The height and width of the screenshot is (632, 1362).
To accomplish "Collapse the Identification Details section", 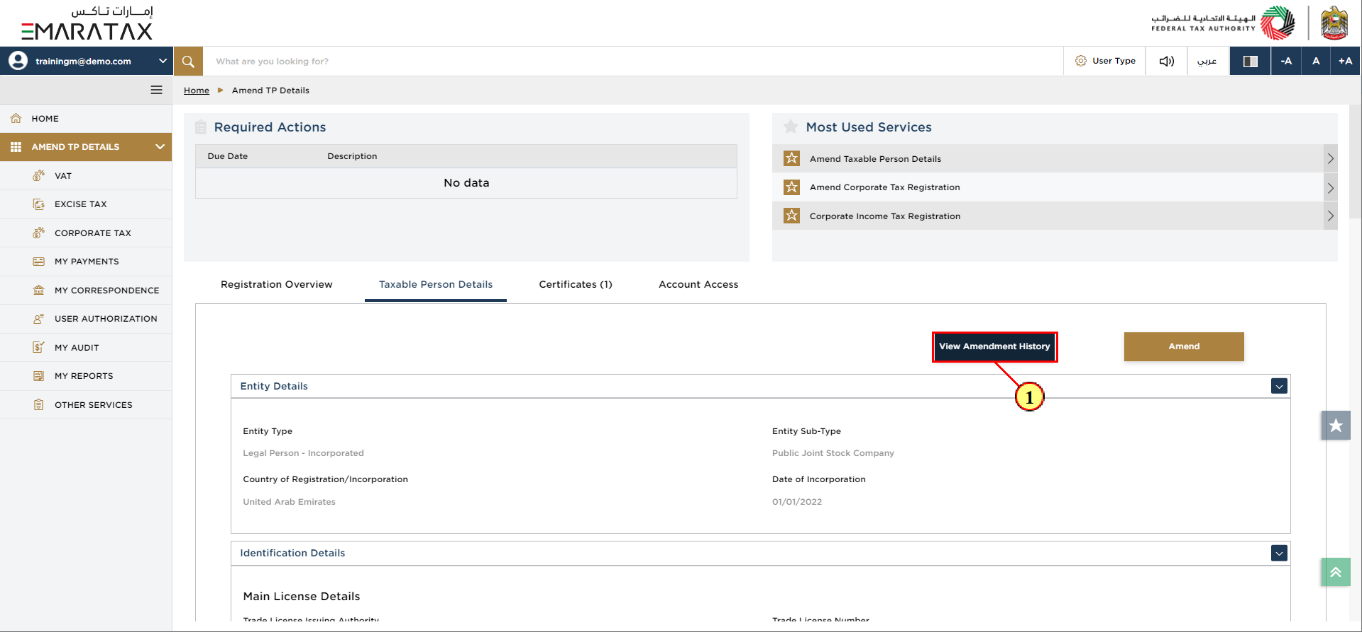I will click(1278, 553).
